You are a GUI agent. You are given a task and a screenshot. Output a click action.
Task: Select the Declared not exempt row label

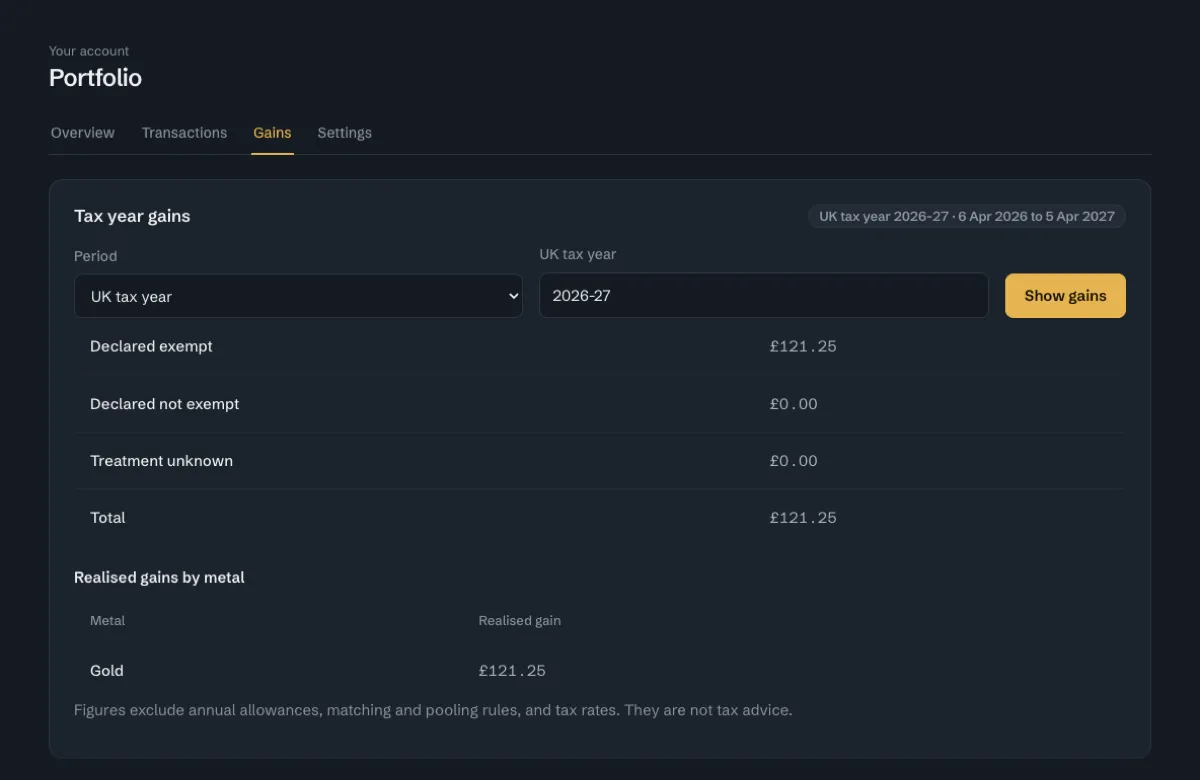click(165, 404)
